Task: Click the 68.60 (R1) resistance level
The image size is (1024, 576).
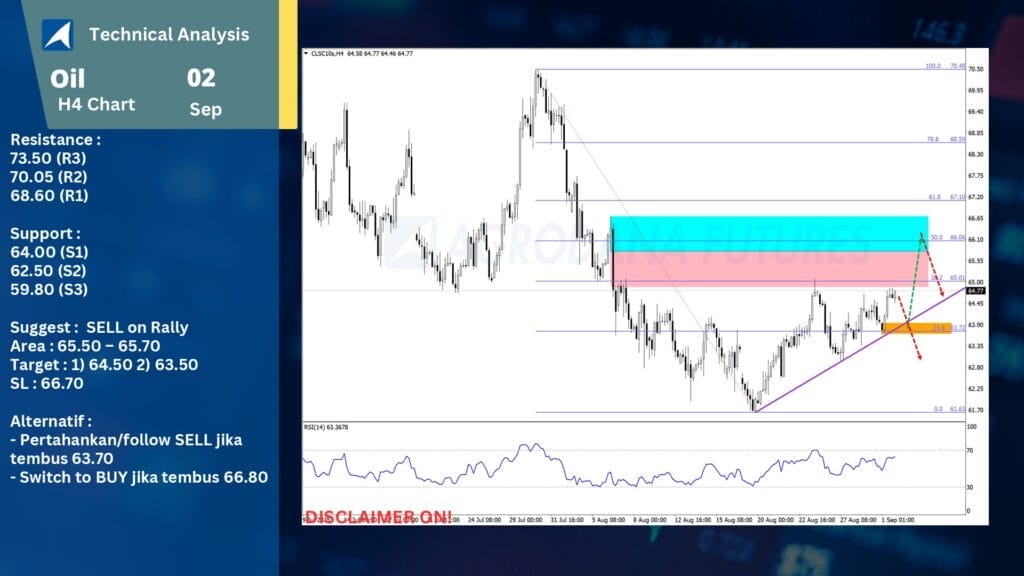Action: [49, 196]
